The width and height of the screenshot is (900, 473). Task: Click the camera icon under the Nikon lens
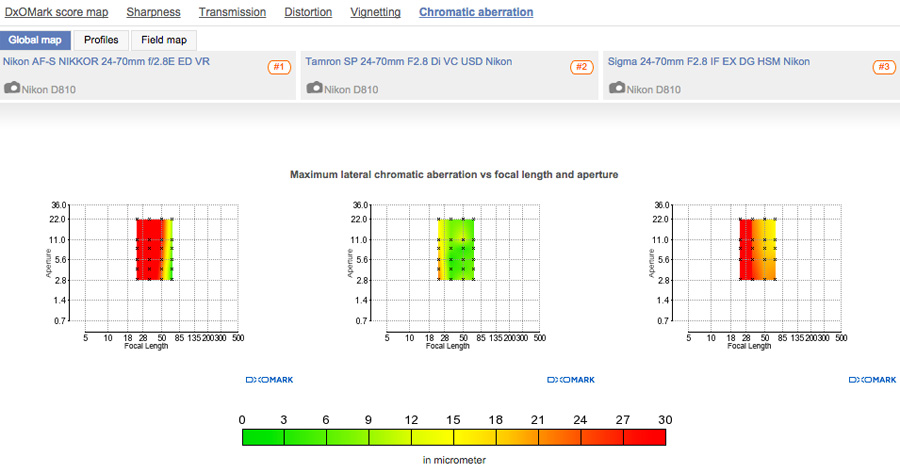12,88
